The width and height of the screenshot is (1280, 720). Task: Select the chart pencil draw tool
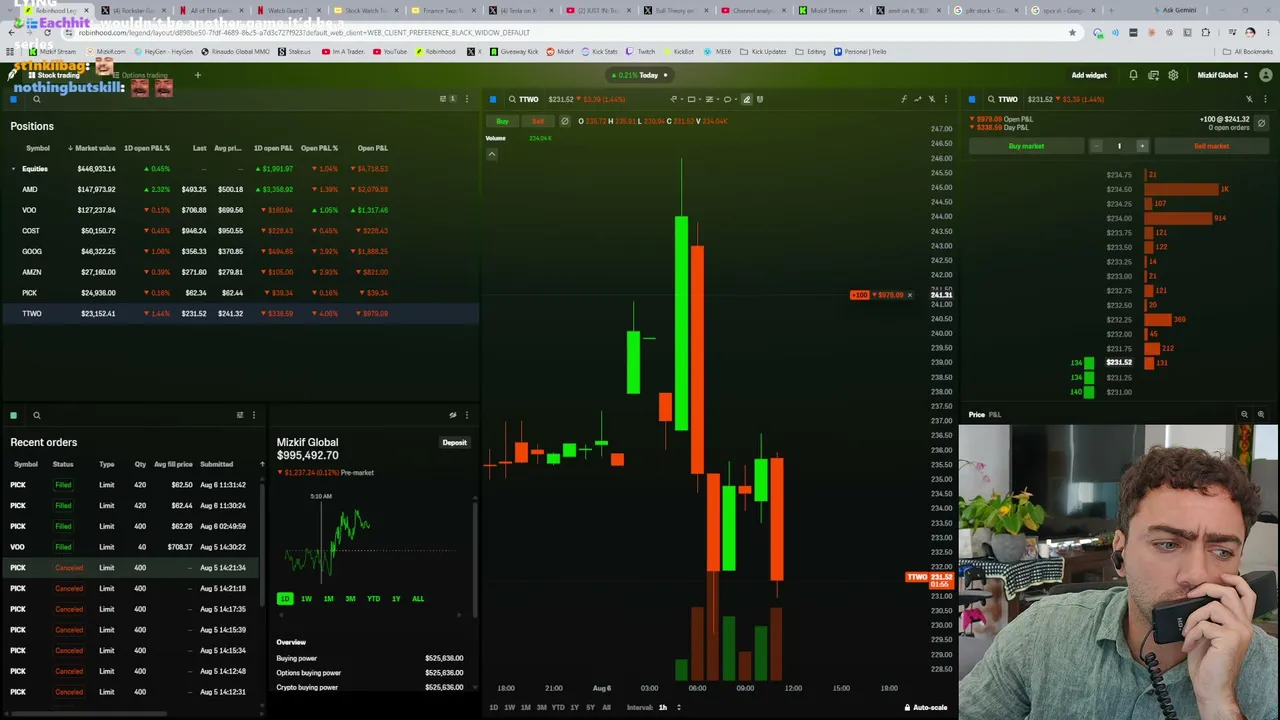point(746,99)
